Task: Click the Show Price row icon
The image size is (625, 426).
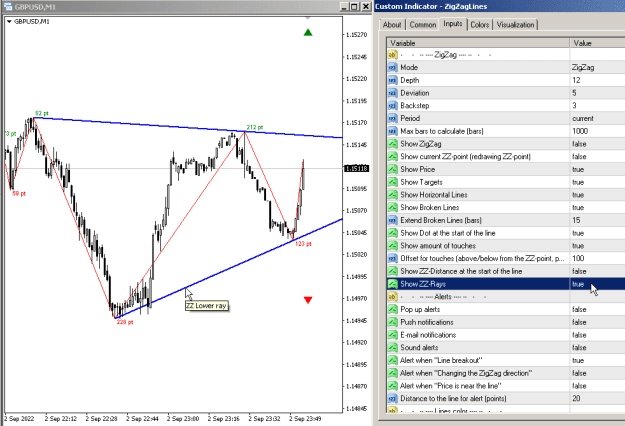Action: (x=393, y=169)
